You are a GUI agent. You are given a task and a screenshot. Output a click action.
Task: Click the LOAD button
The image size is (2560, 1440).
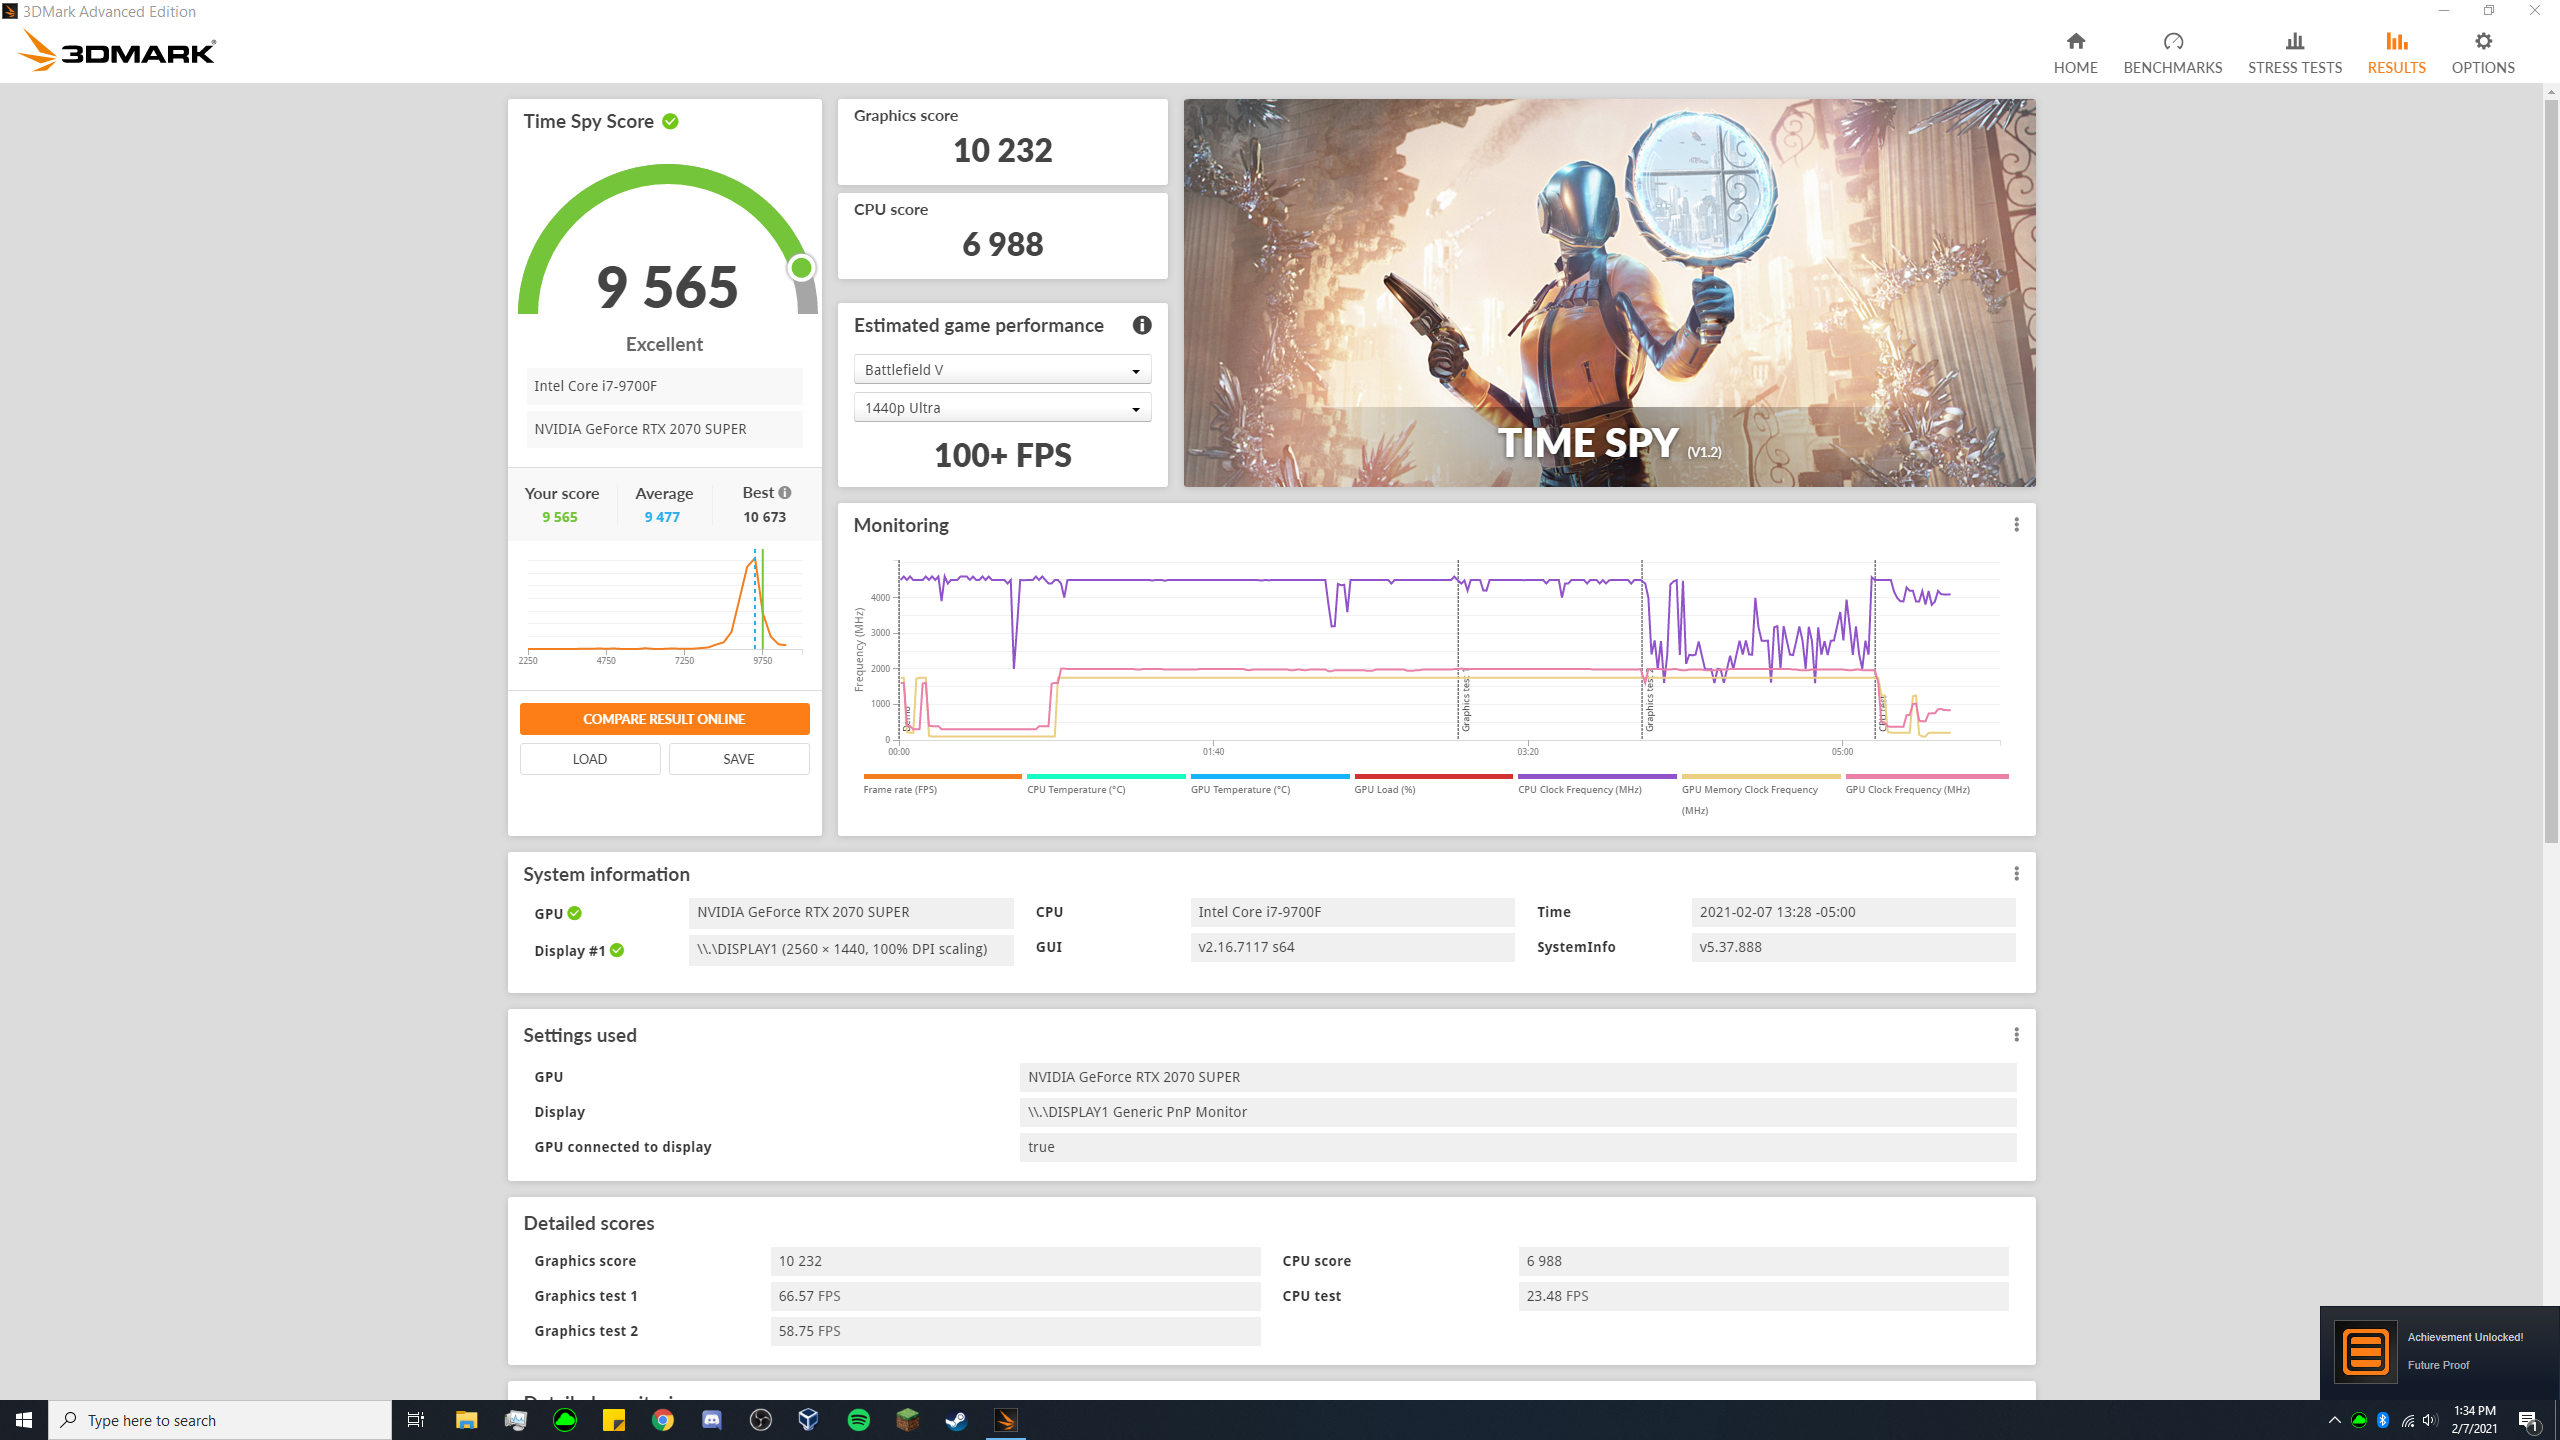tap(590, 759)
